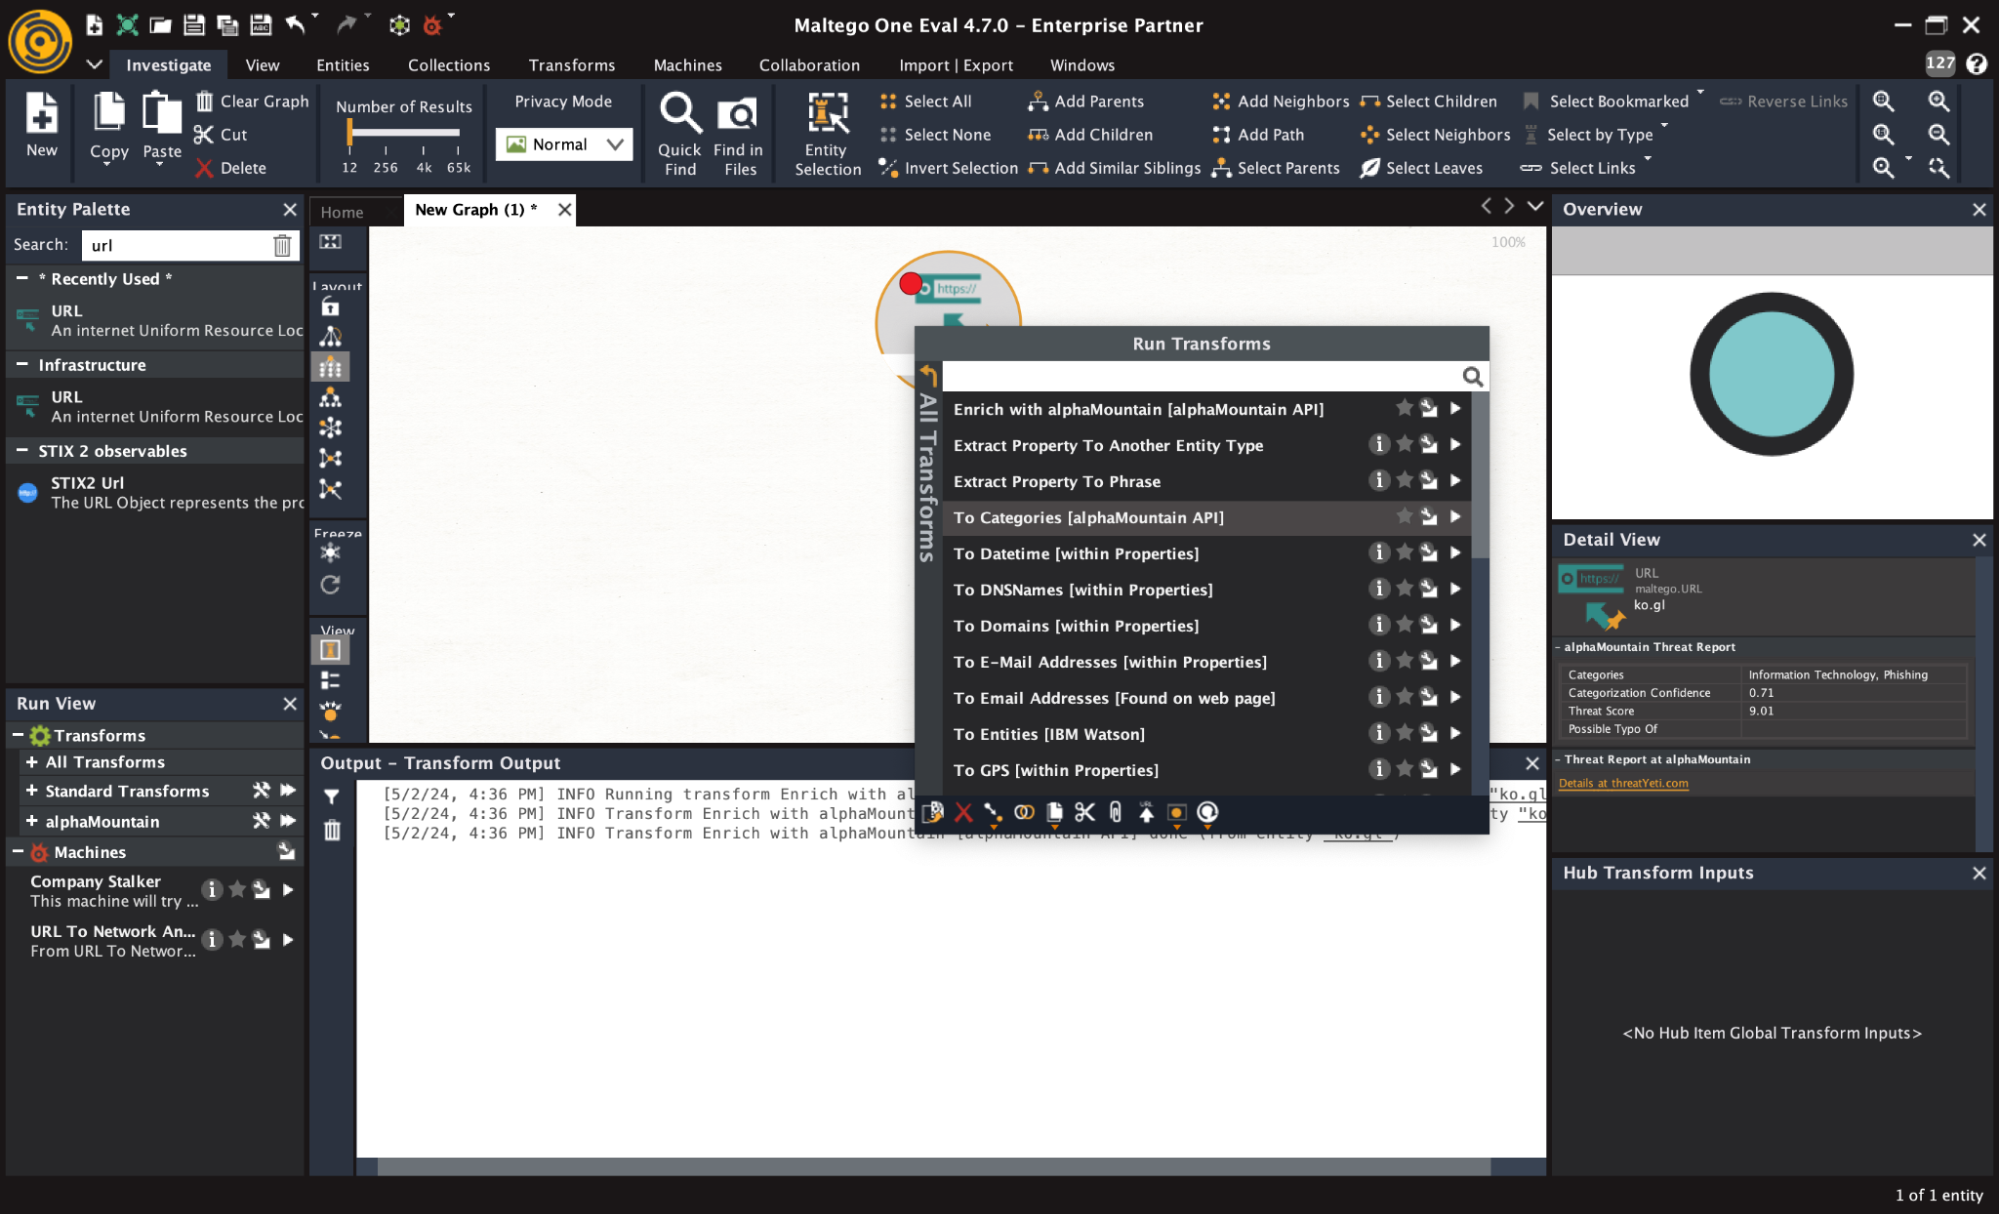
Task: Open Quick Find magnifier
Action: (x=680, y=113)
